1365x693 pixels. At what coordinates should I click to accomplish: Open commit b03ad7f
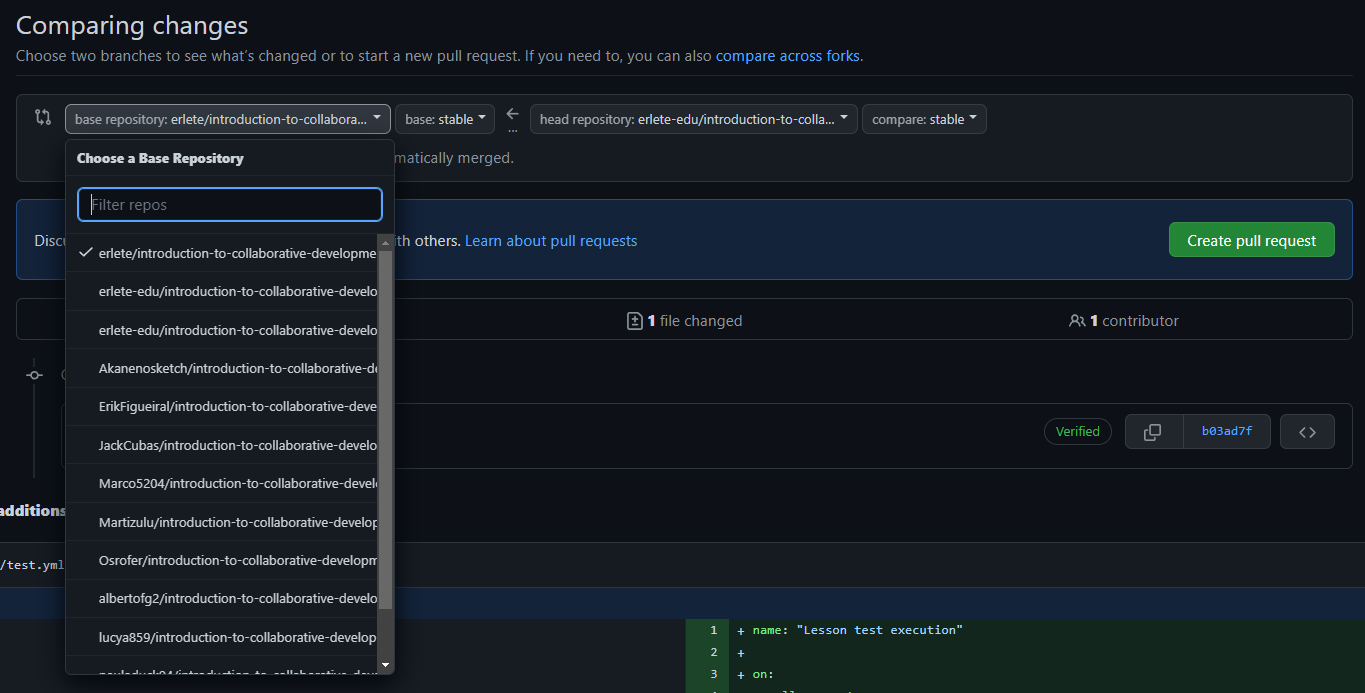tap(1226, 431)
